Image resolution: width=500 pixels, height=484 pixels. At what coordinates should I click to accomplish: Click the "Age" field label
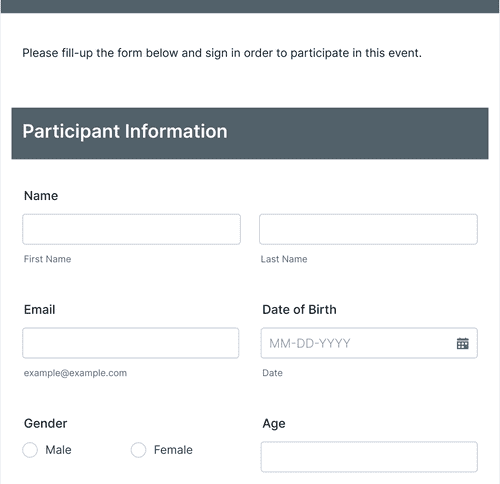point(274,424)
